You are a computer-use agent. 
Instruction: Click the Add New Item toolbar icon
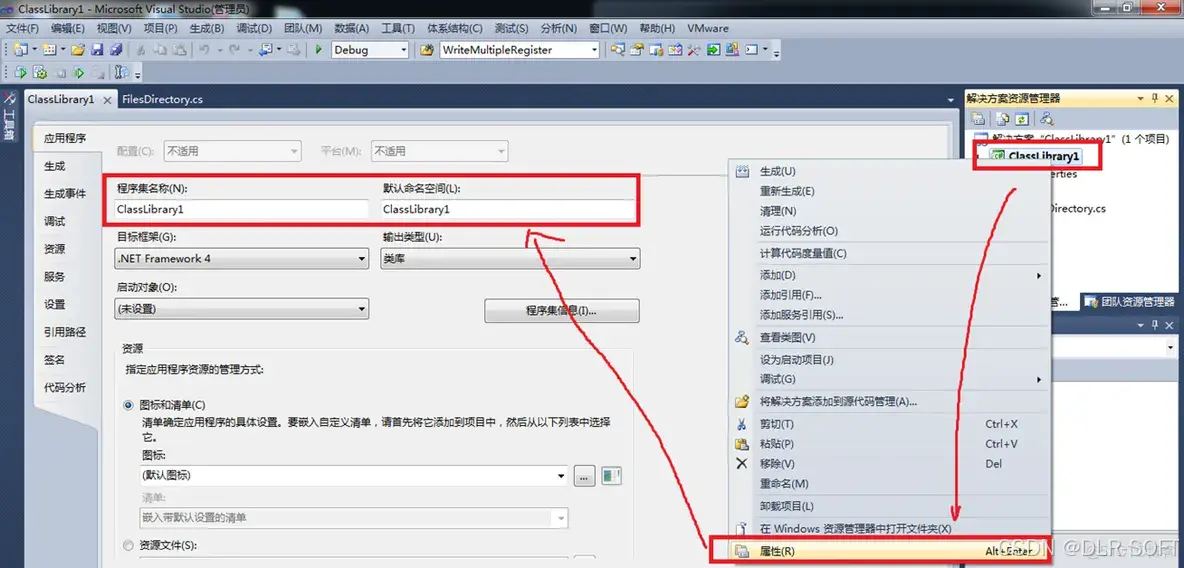coord(48,50)
